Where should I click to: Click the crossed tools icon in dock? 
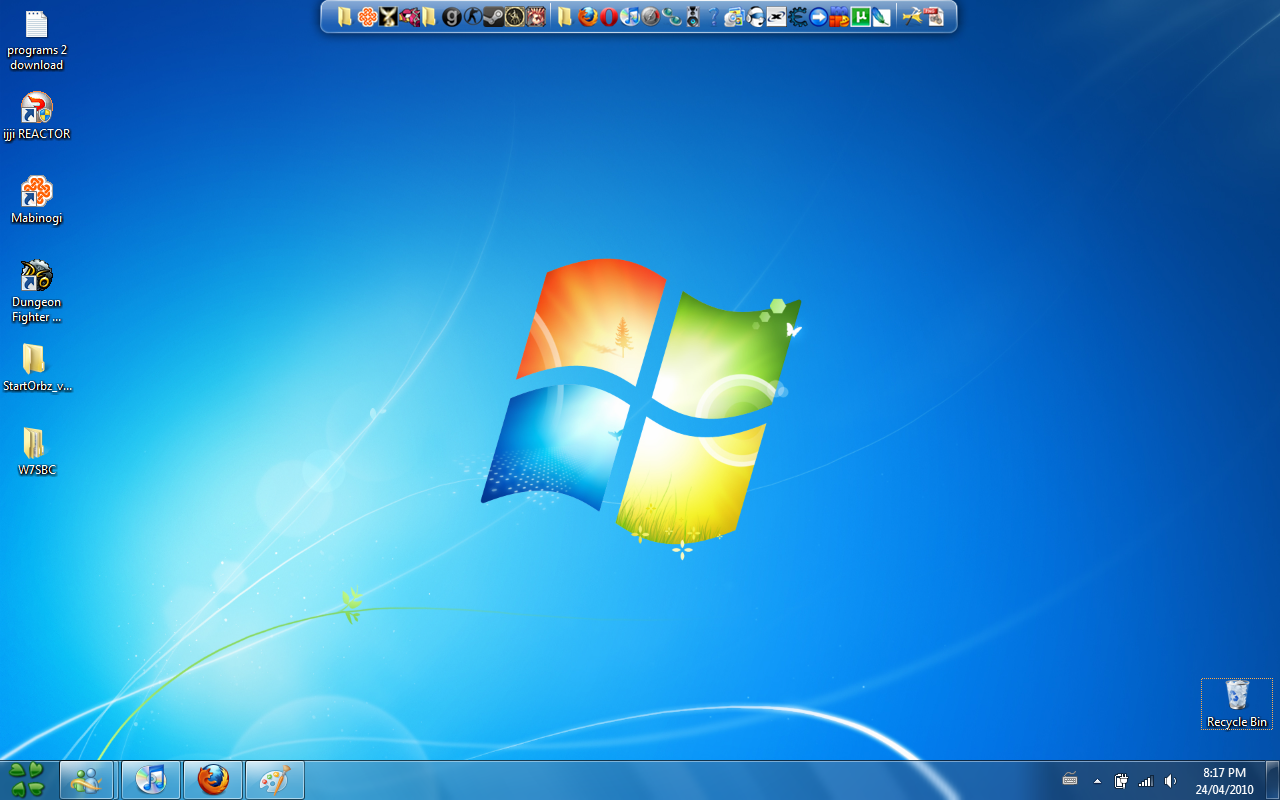click(911, 17)
